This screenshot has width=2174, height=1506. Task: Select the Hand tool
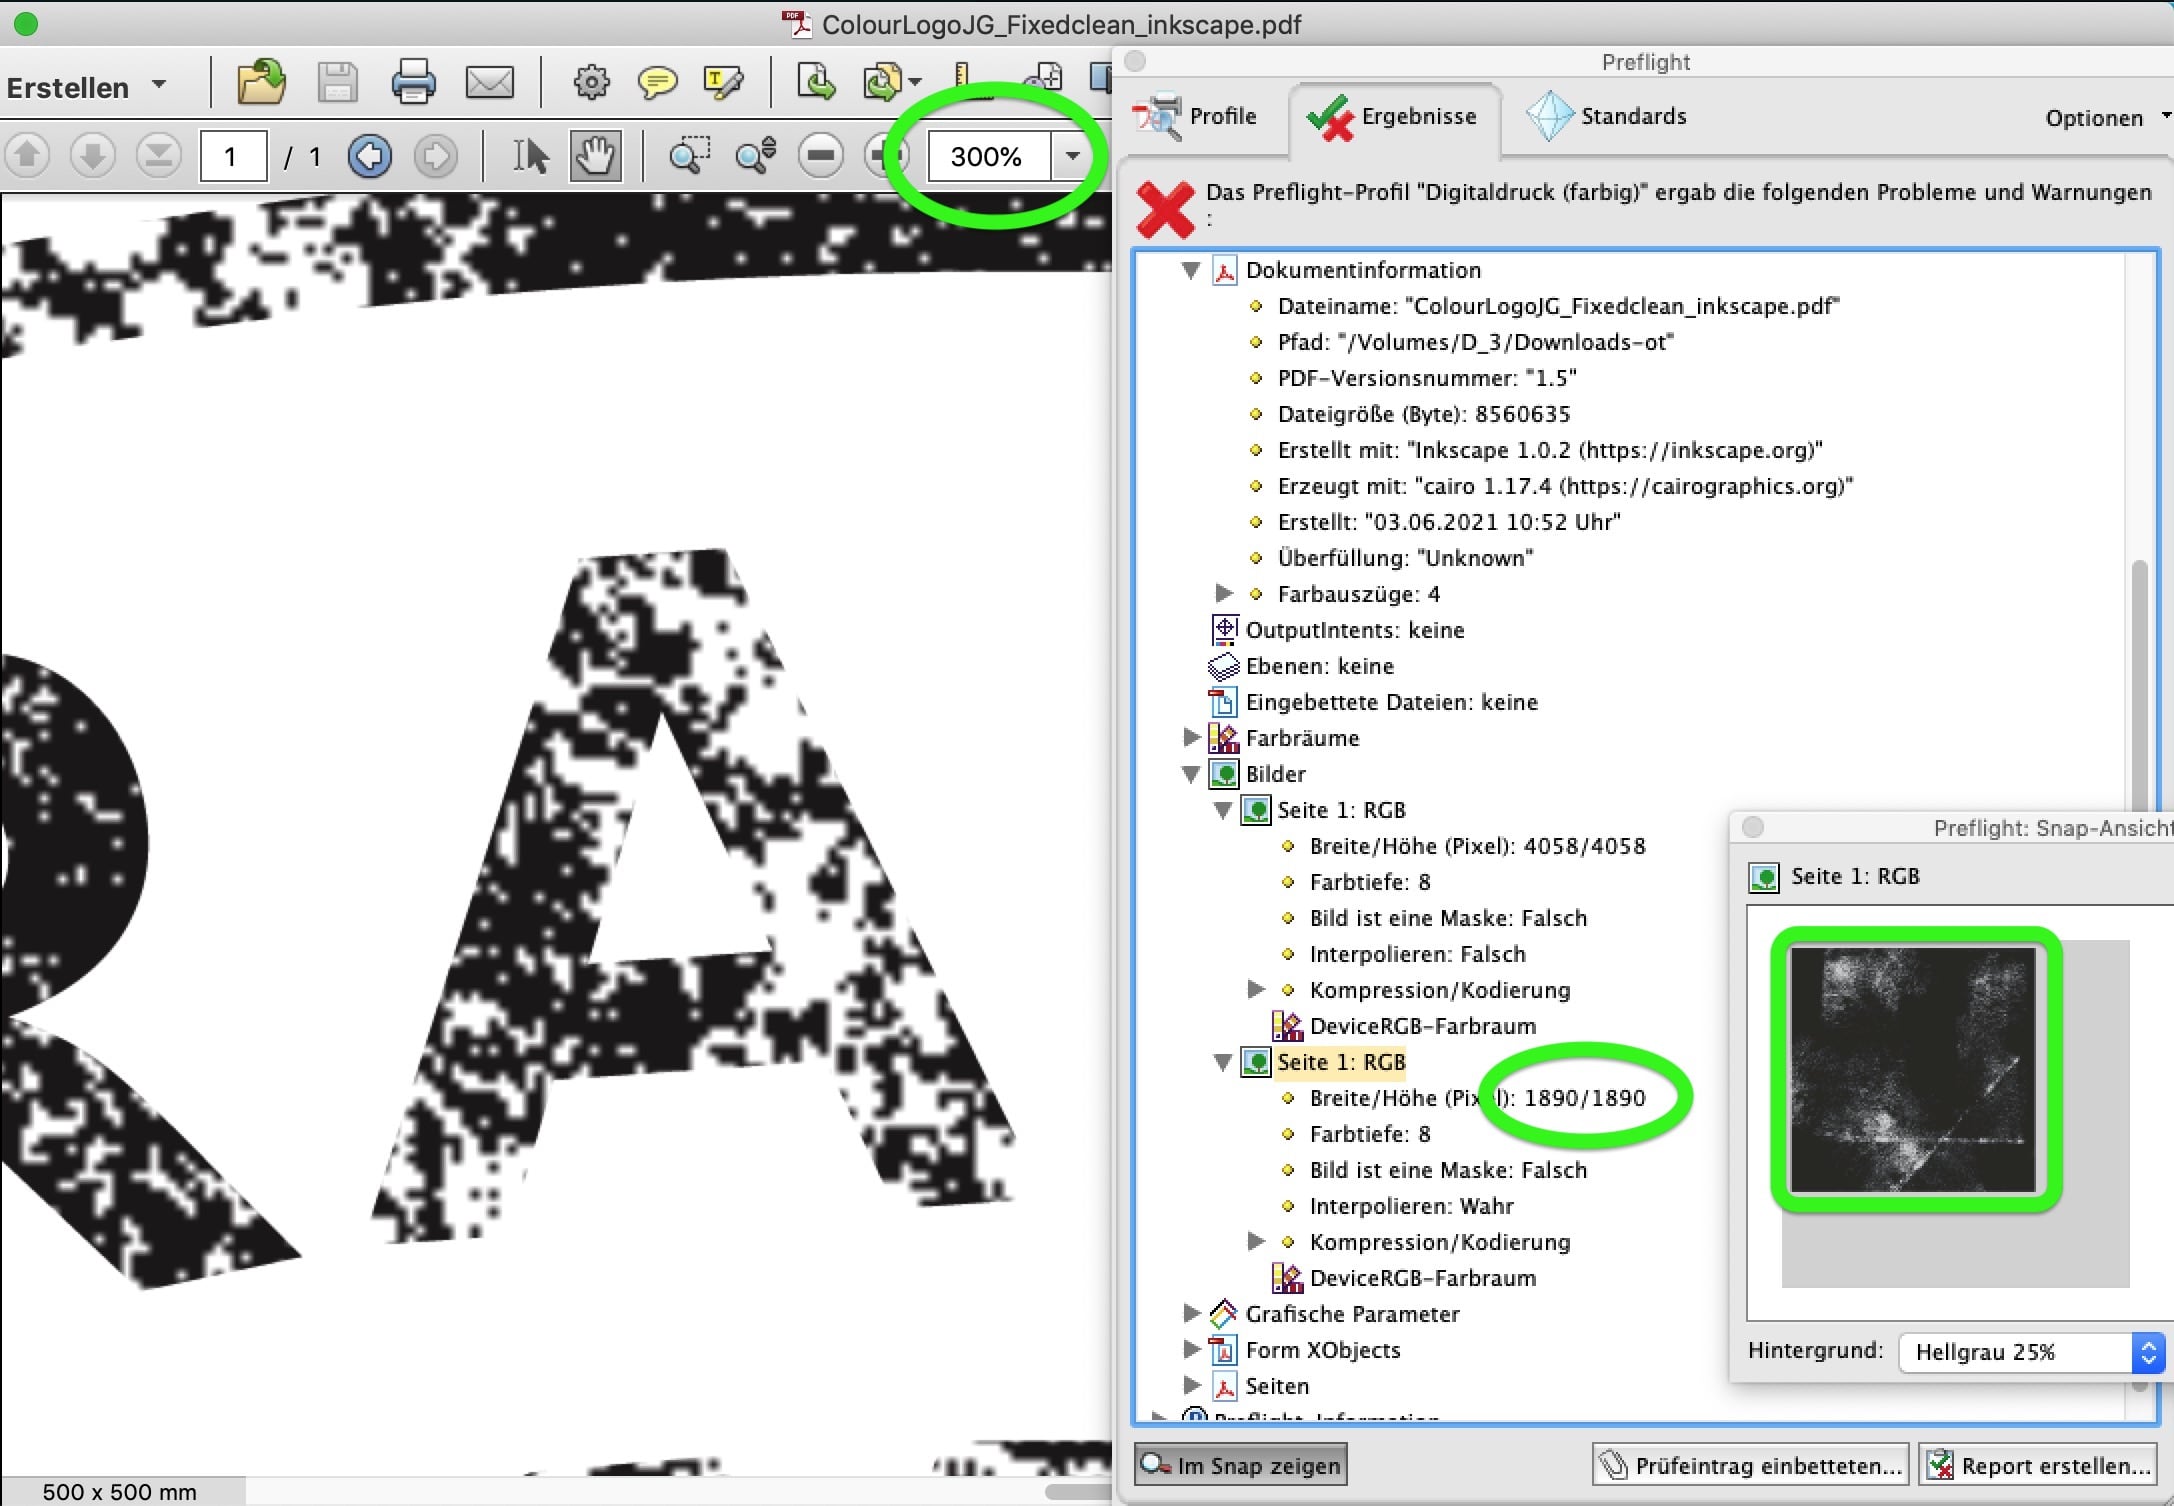pos(595,155)
